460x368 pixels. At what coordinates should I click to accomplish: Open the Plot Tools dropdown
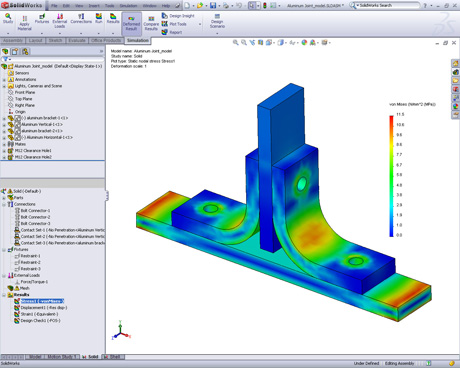(200, 24)
